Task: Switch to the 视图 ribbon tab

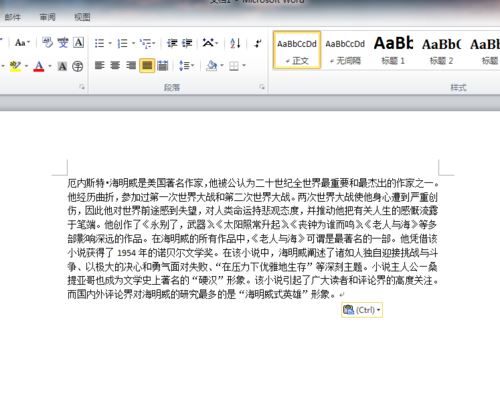Action: tap(82, 17)
